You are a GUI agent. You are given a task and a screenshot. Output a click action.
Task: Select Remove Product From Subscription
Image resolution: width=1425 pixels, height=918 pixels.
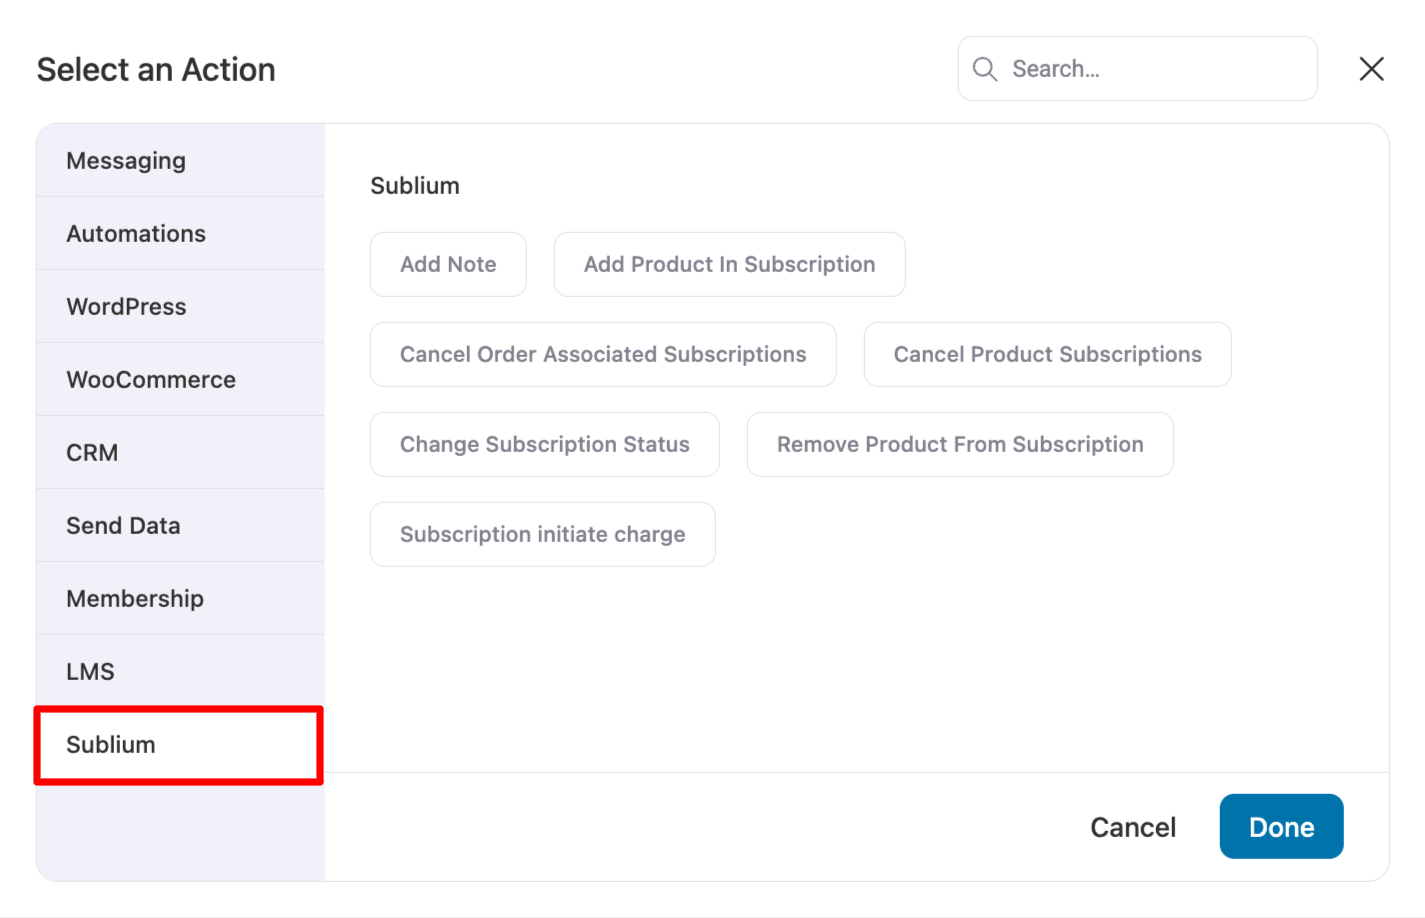coord(959,444)
